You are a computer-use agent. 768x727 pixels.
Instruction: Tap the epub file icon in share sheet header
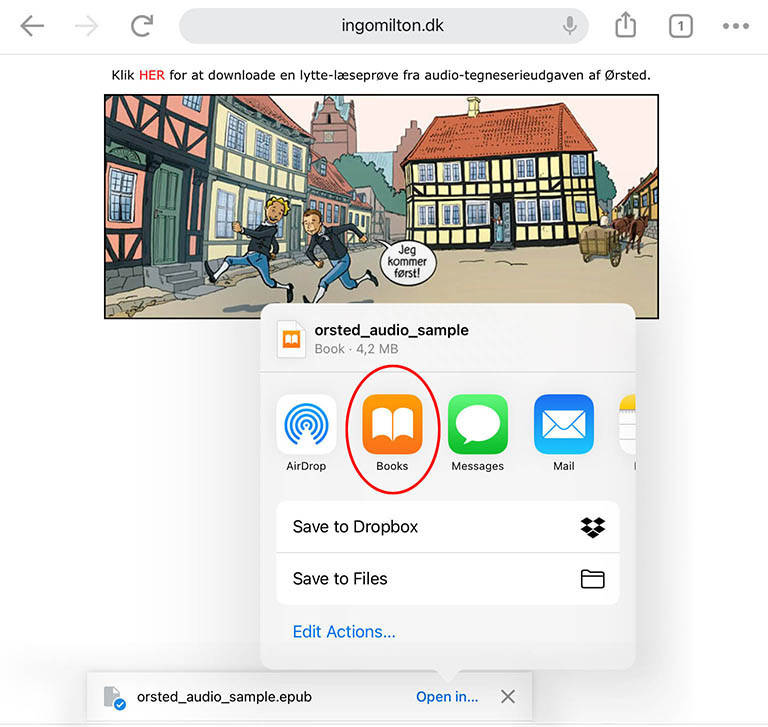[291, 339]
